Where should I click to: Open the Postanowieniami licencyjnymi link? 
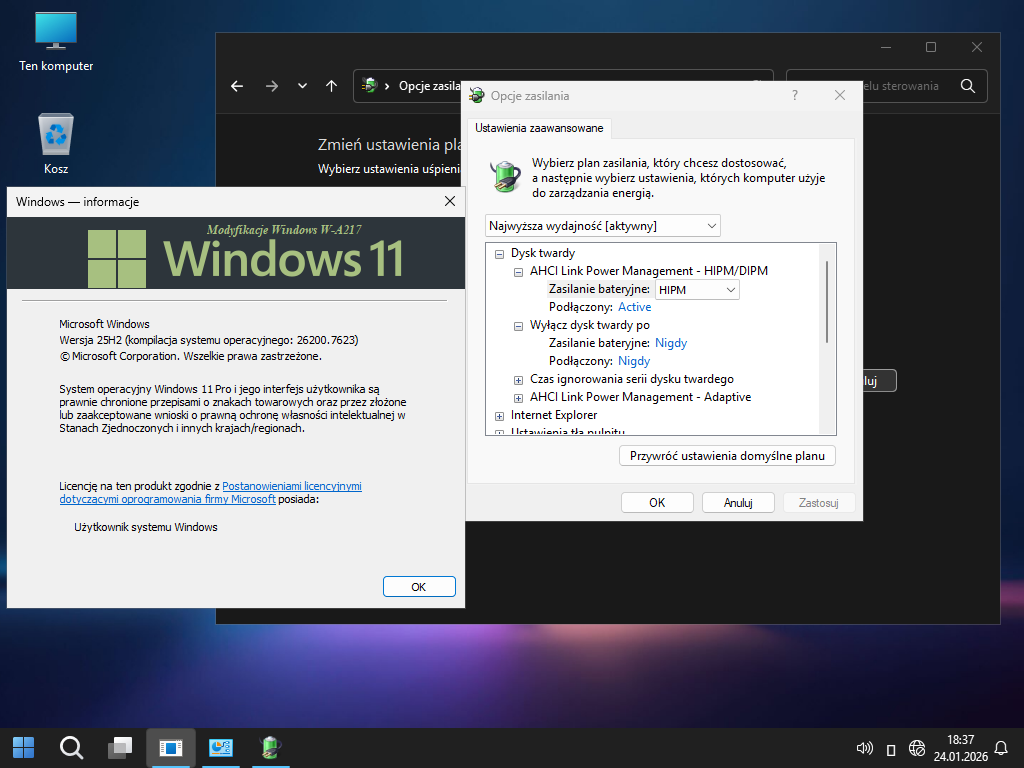pos(292,486)
